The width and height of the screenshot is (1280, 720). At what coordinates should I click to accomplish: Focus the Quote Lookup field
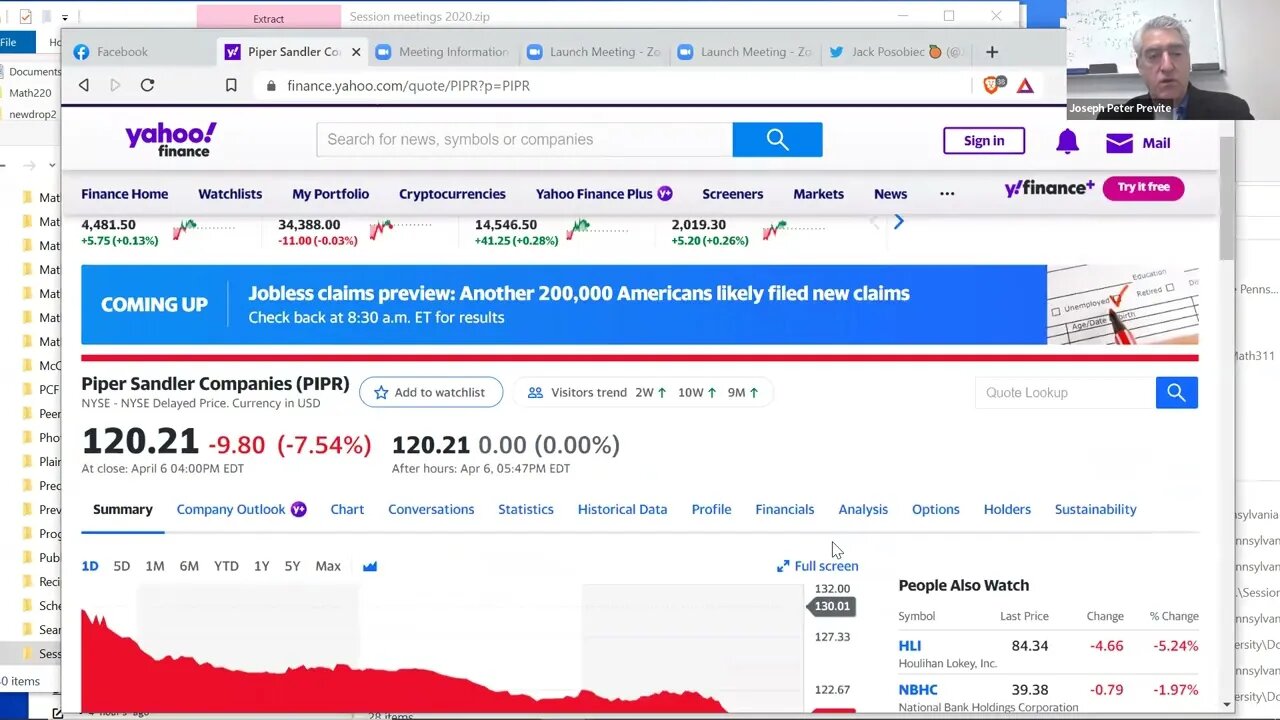pyautogui.click(x=1065, y=393)
